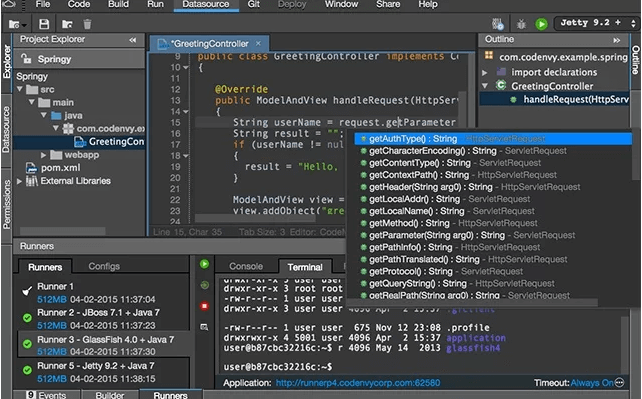Switch to the Explorer side tab
This screenshot has height=399, width=642.
click(7, 61)
